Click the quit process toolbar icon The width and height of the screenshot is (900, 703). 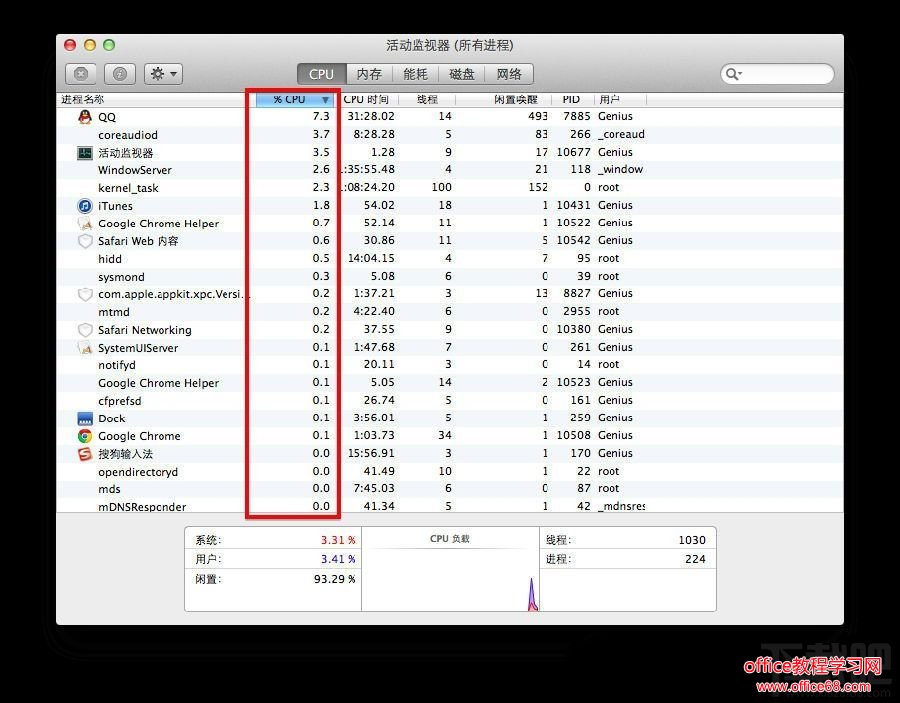point(82,73)
